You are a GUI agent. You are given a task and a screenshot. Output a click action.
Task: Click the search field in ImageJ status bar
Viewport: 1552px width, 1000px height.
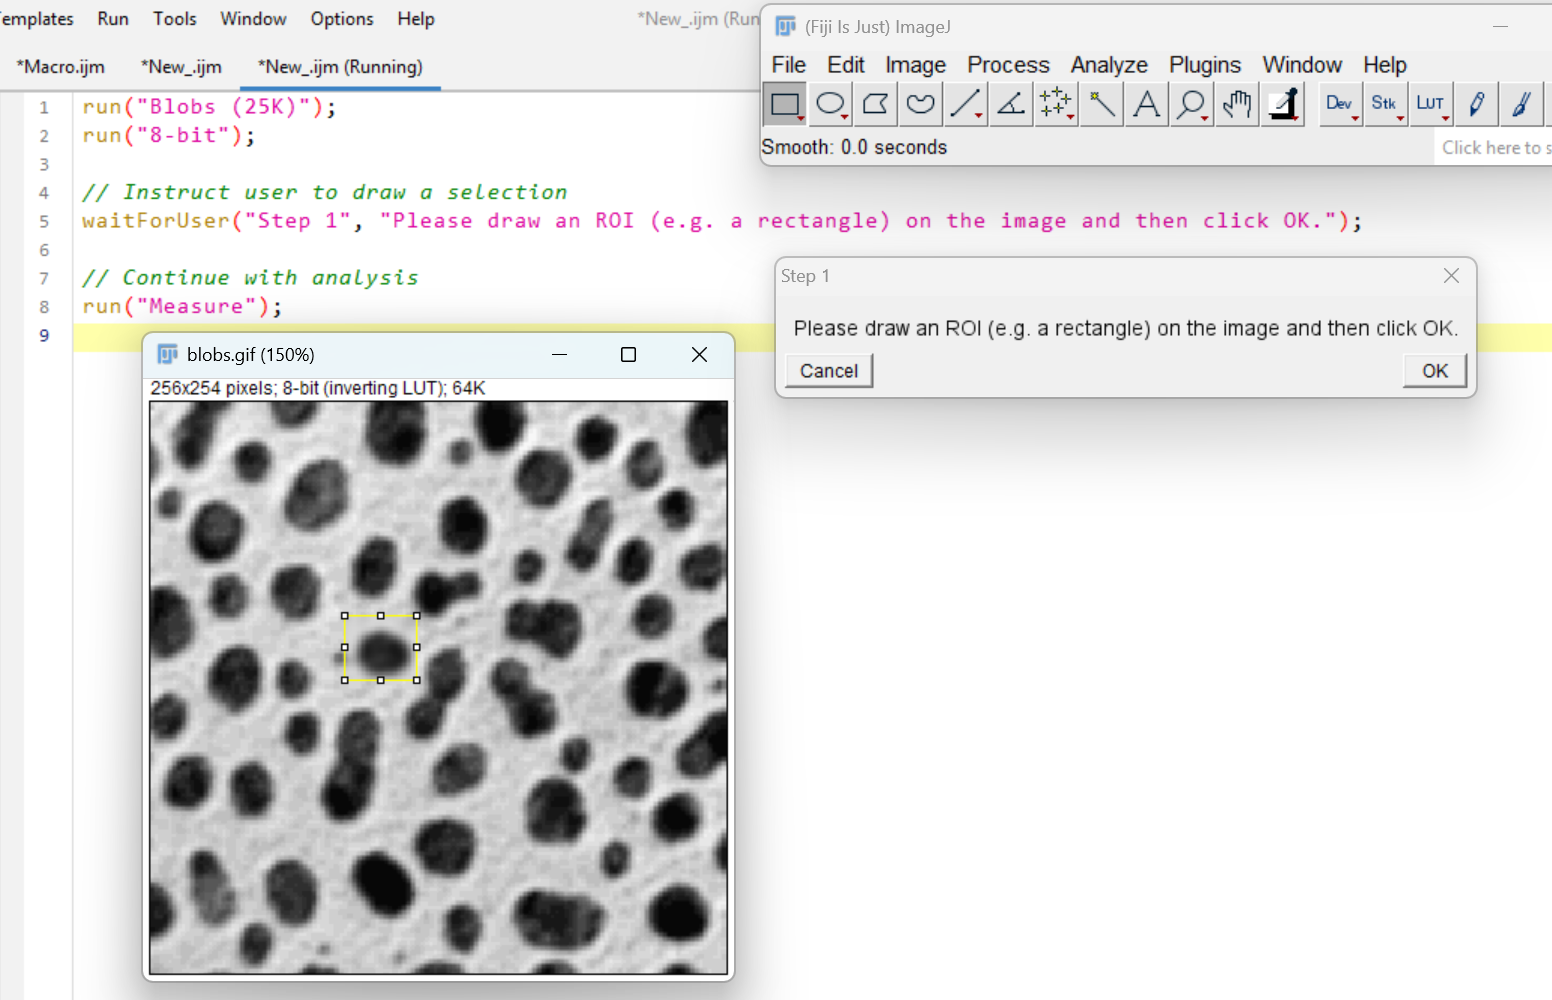click(x=1494, y=147)
